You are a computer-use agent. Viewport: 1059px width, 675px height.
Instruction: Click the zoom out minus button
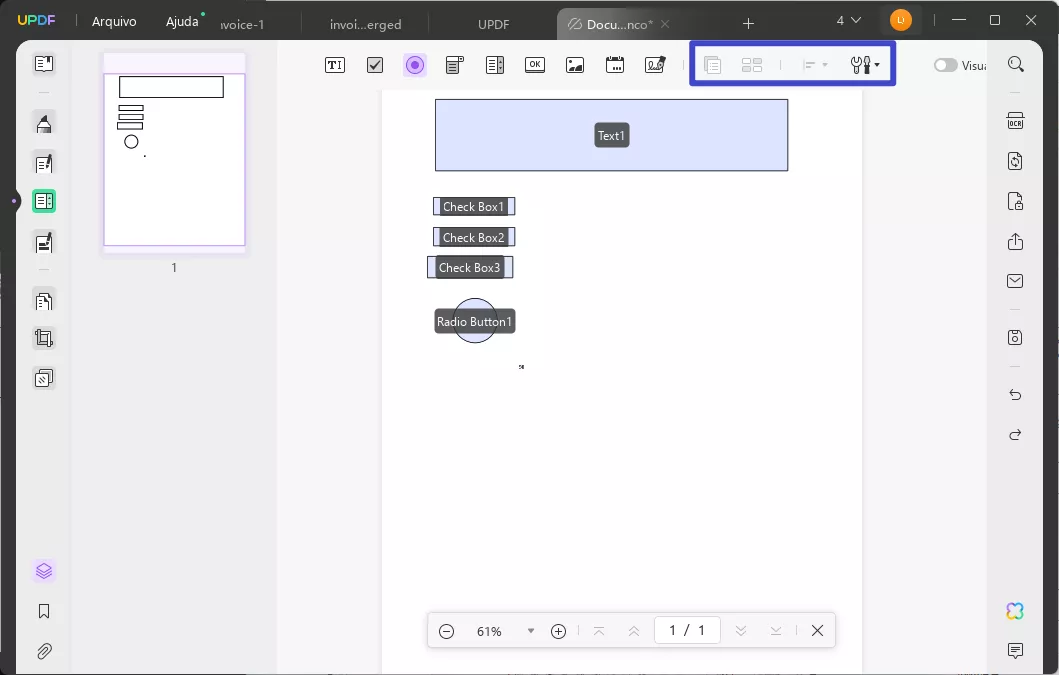(x=447, y=631)
